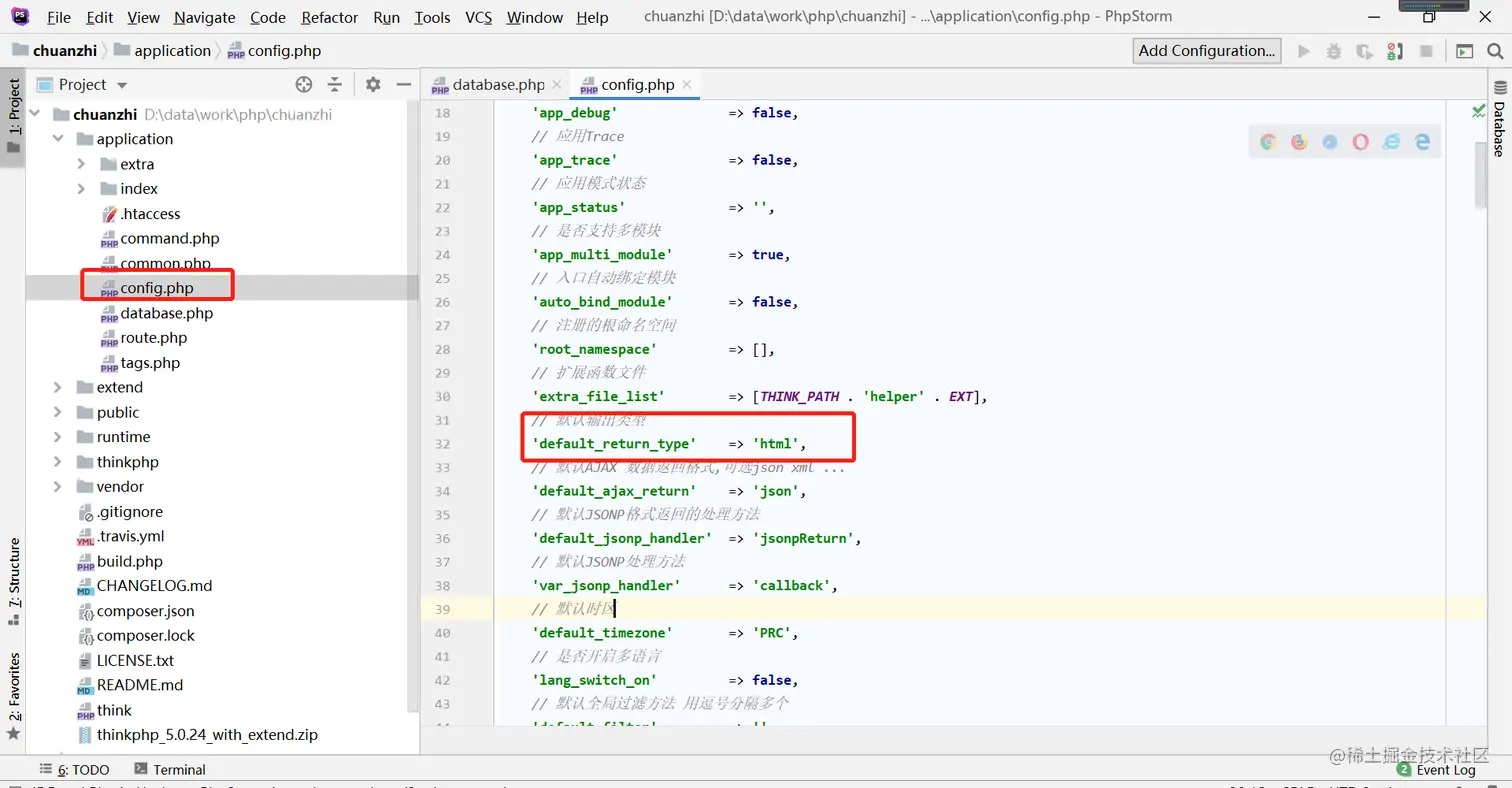
Task: Click 'app_multi_module' key in editor
Action: tap(602, 255)
